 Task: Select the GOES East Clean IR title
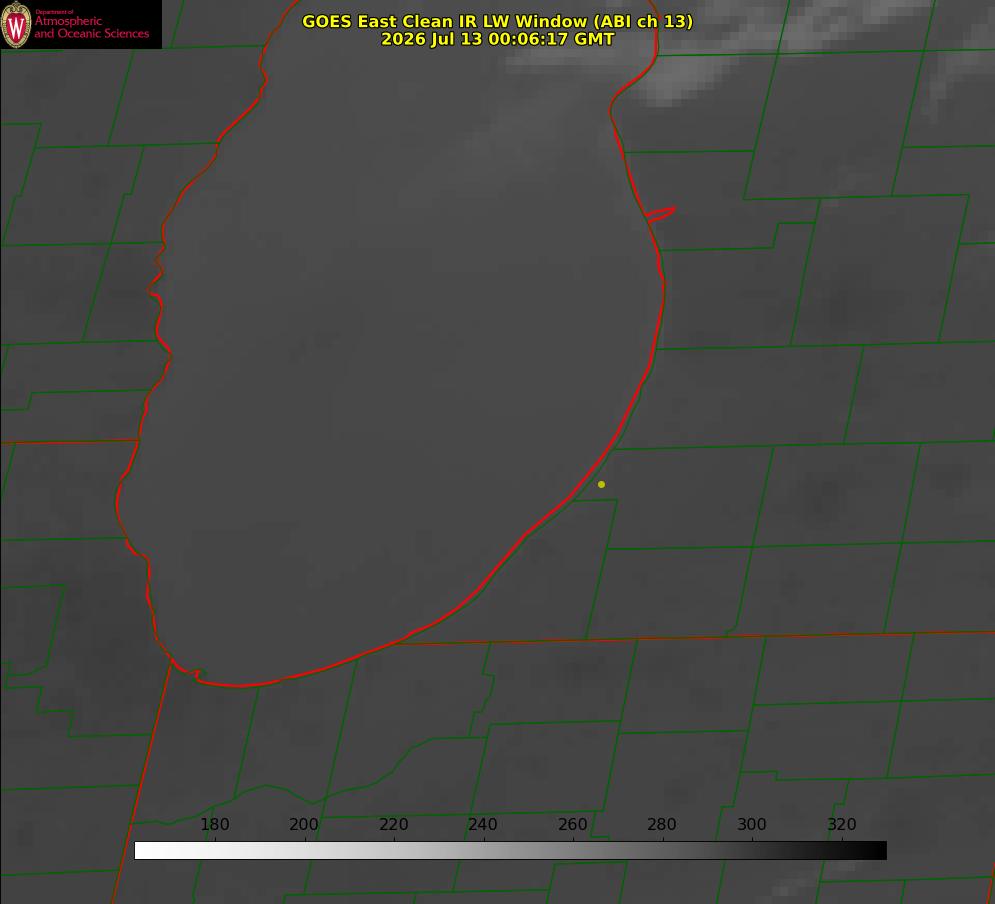pyautogui.click(x=497, y=21)
